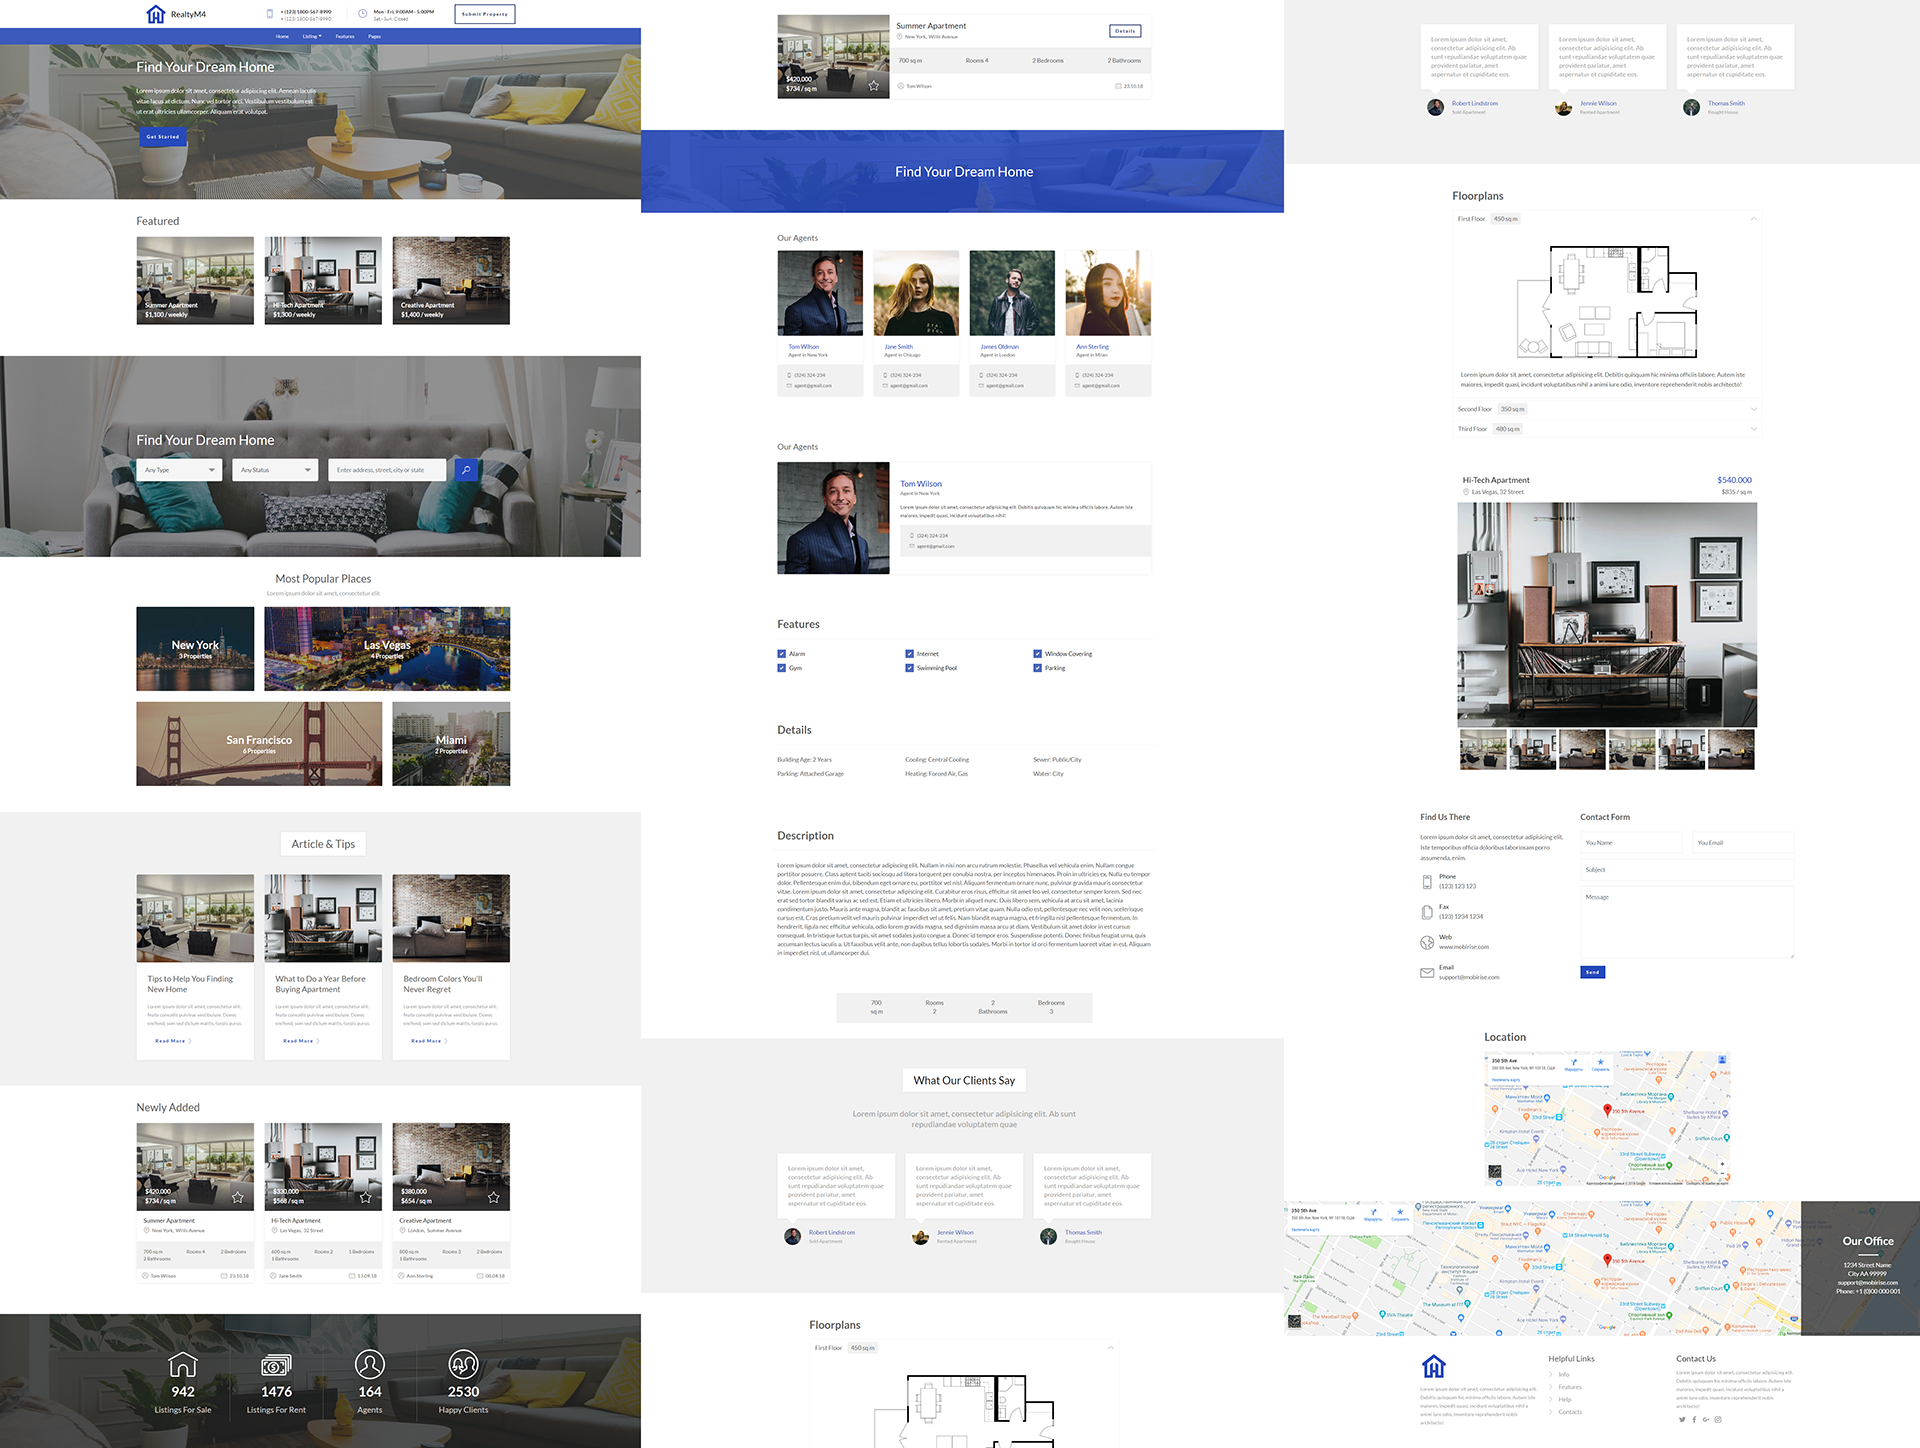Click the Get Started button
This screenshot has height=1448, width=1920.
coord(162,137)
